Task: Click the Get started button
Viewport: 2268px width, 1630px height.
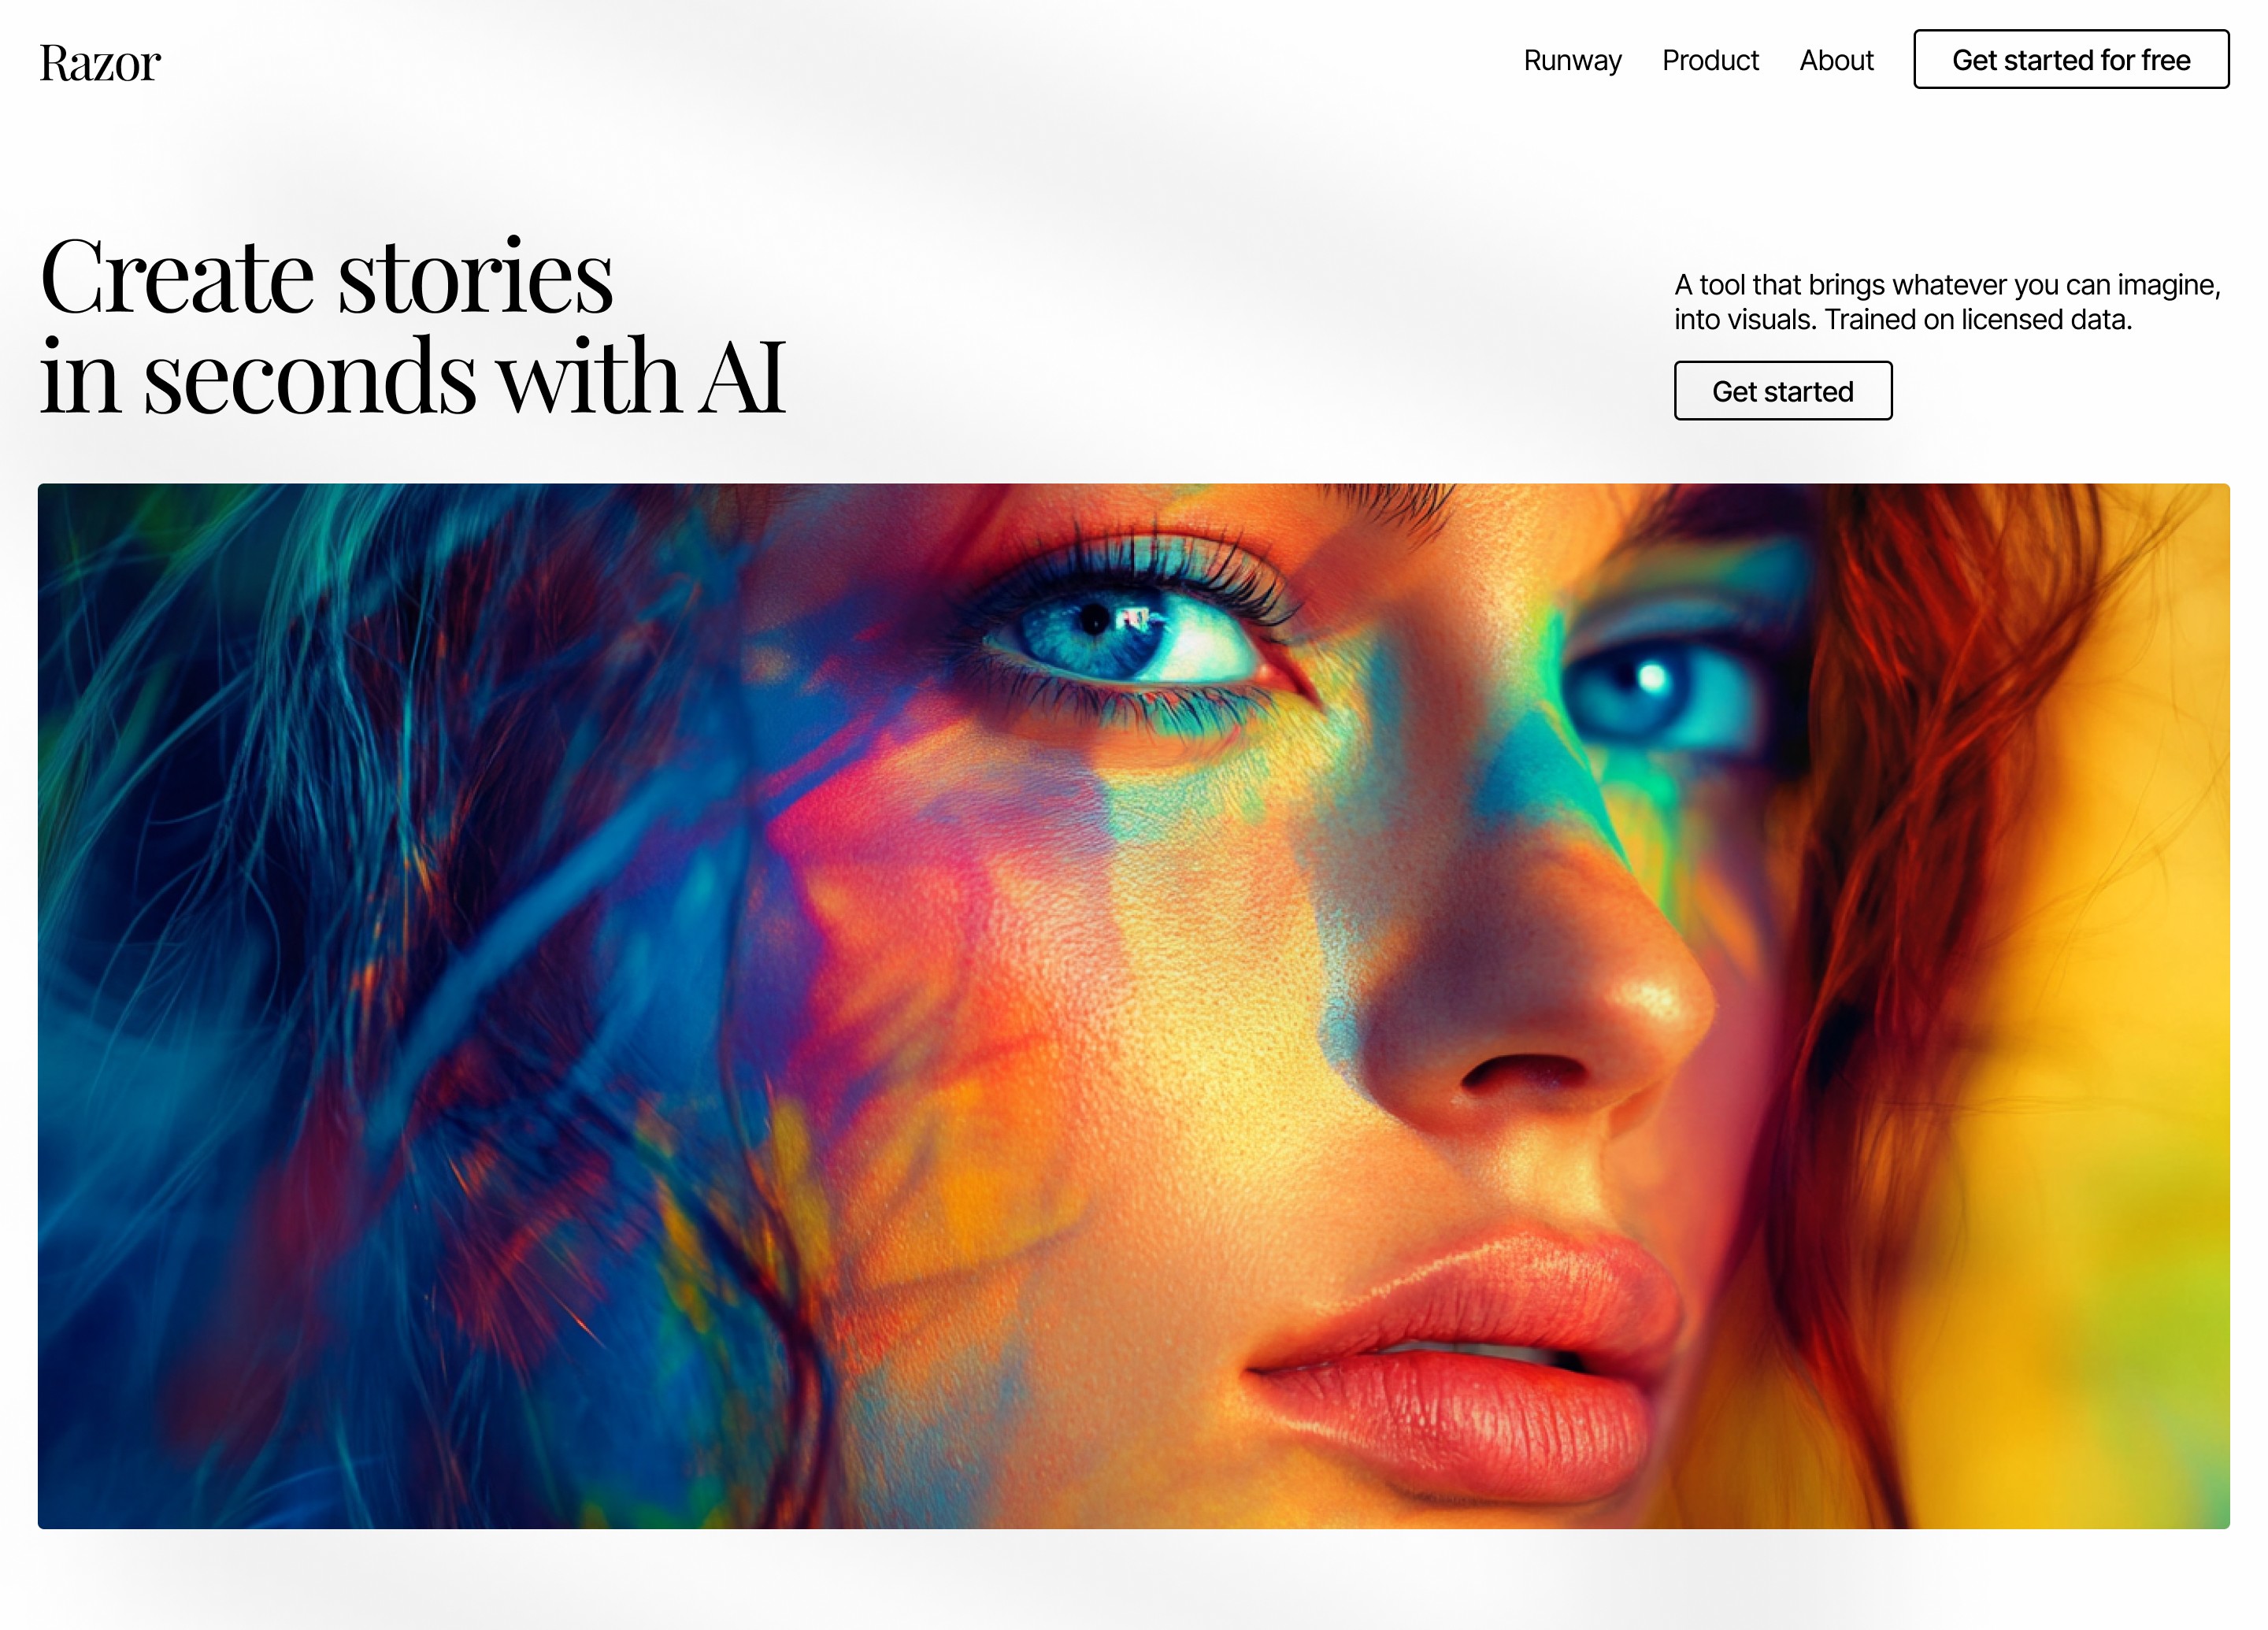Action: 1783,391
